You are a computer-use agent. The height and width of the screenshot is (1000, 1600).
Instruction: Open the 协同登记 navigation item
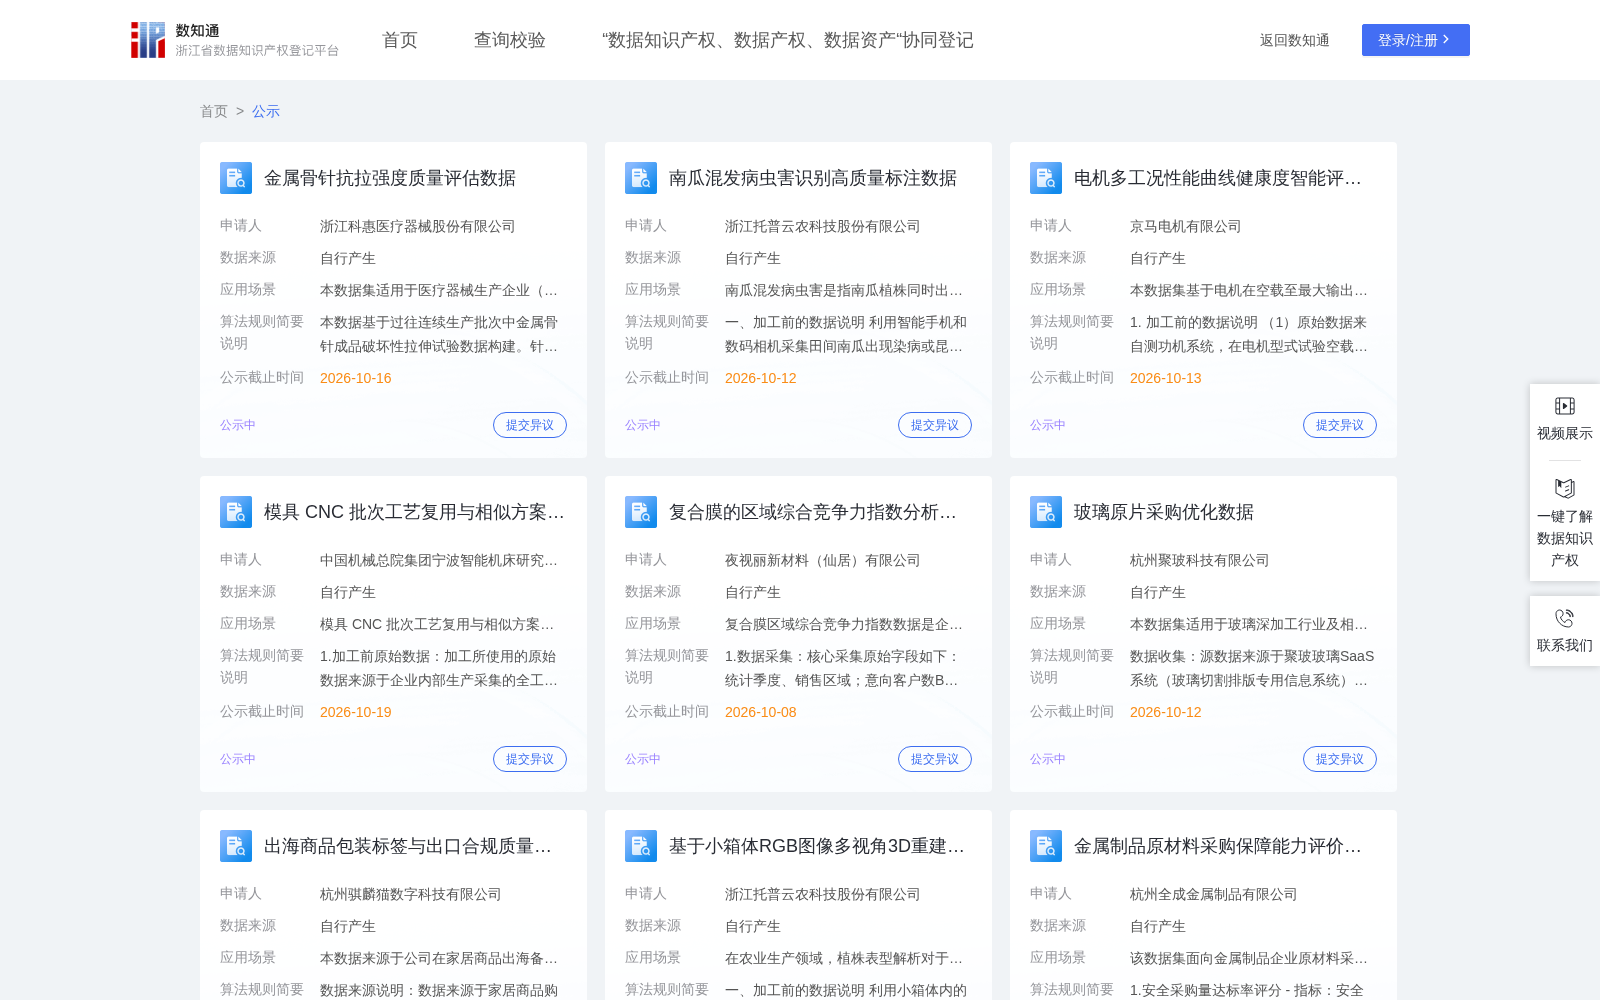(x=788, y=40)
